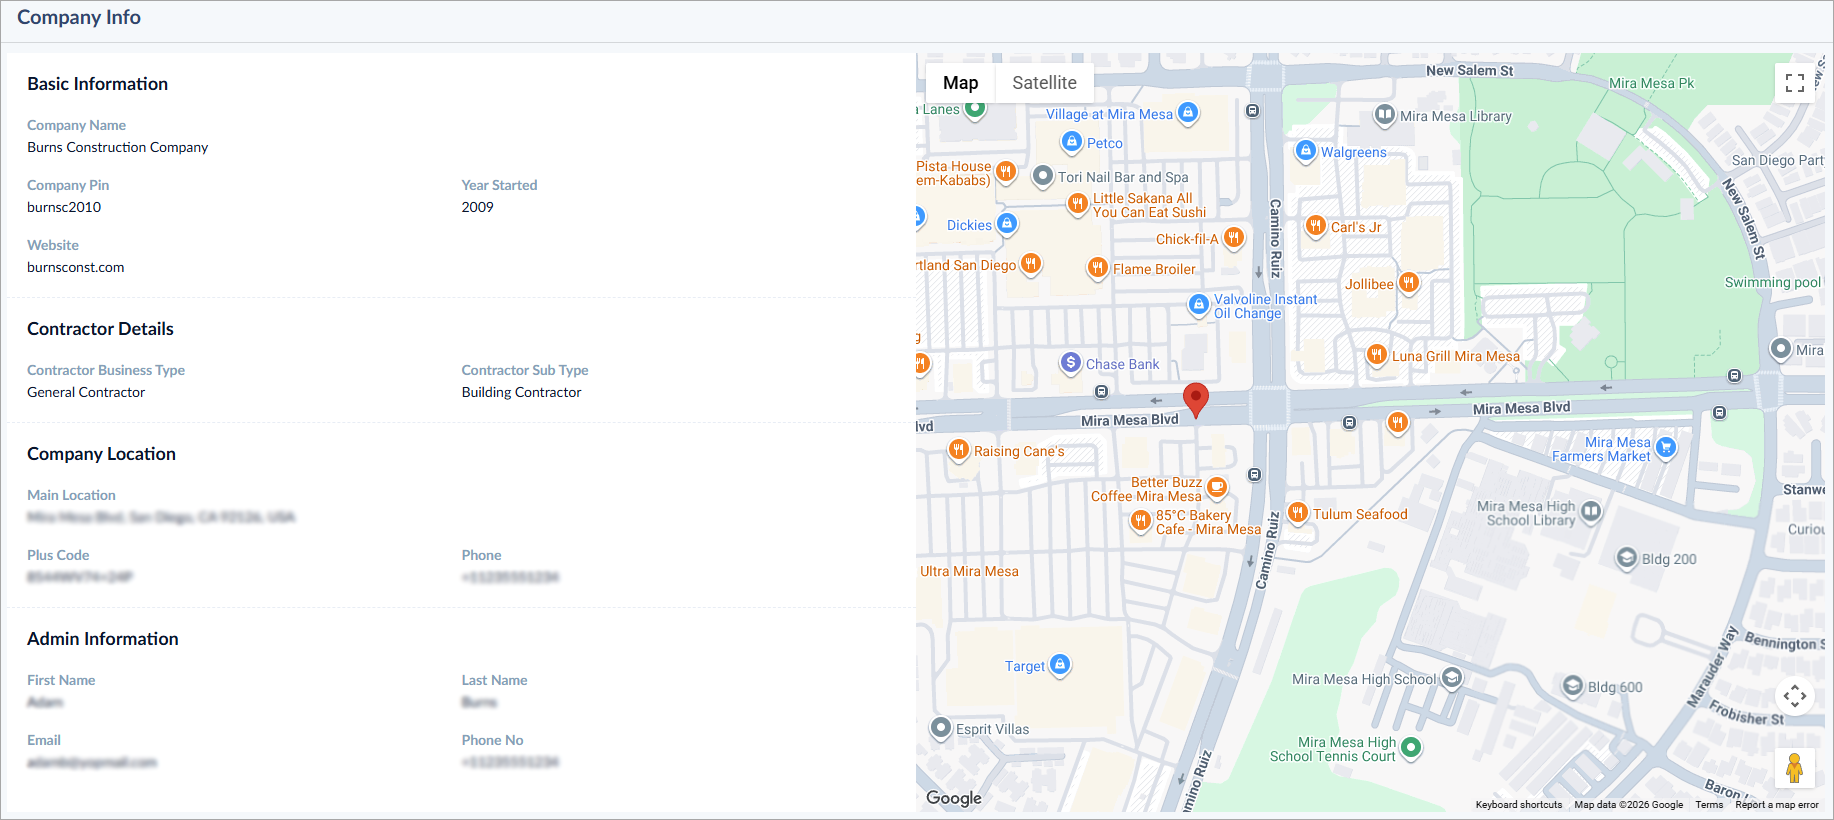Click the company name Burns Construction Company

pos(118,147)
